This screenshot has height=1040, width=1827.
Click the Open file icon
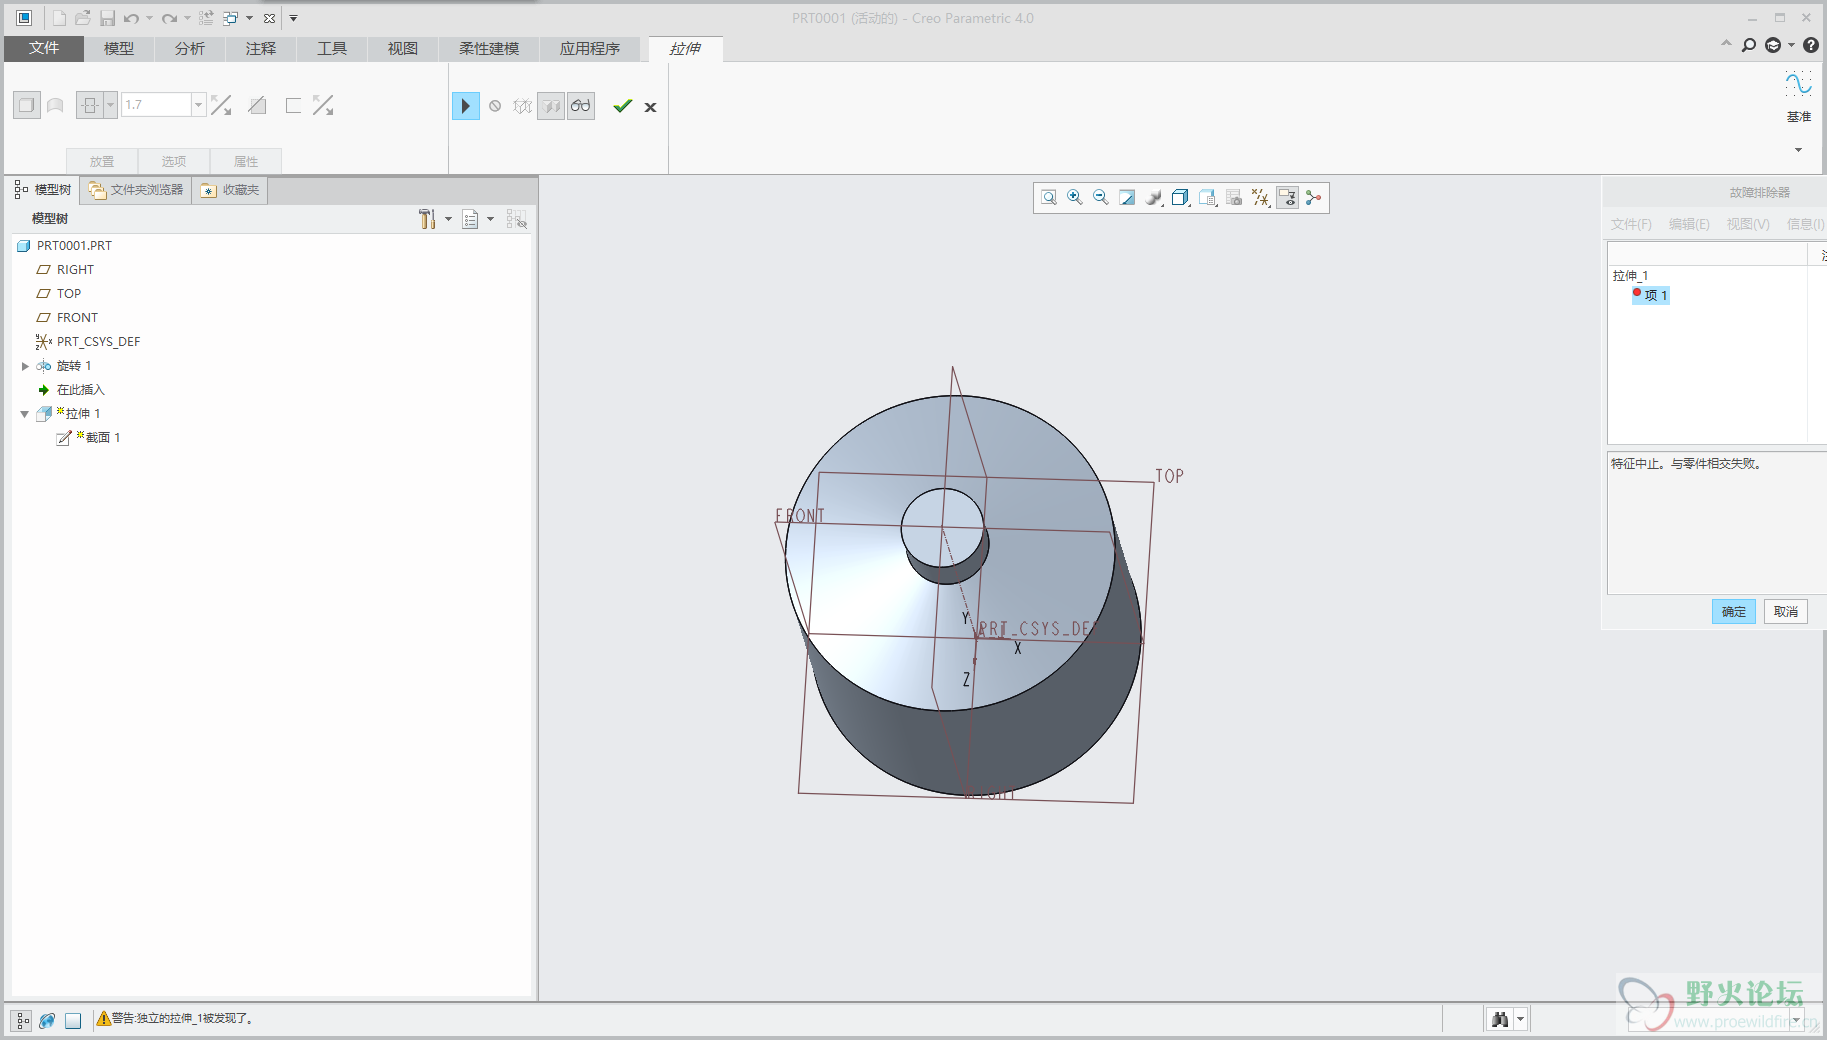click(83, 18)
